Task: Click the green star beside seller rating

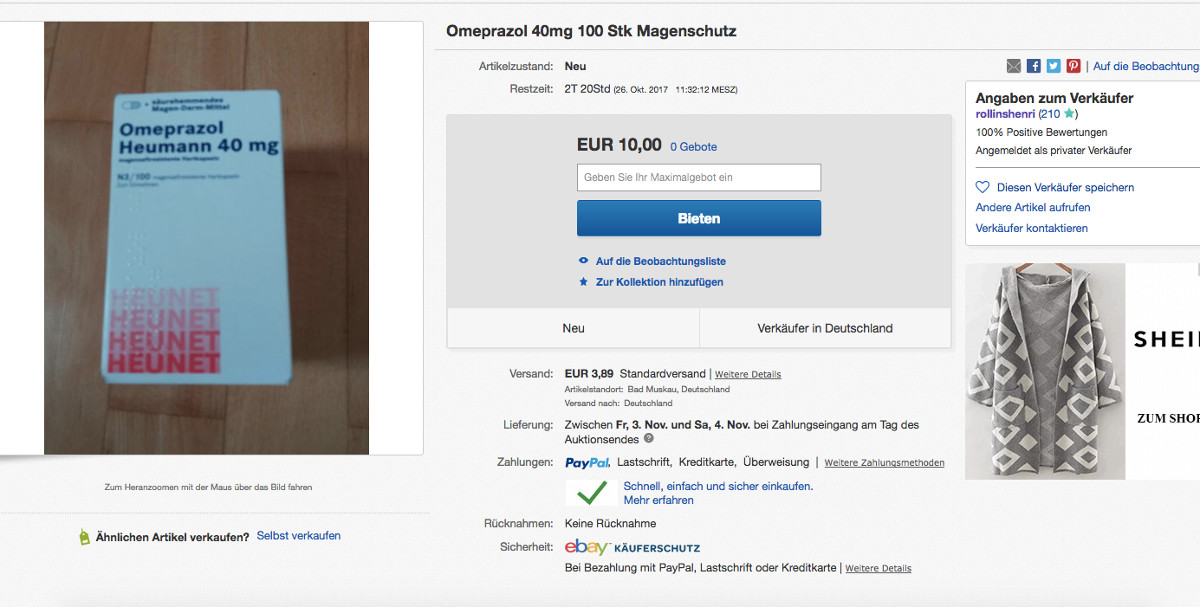Action: (1070, 114)
